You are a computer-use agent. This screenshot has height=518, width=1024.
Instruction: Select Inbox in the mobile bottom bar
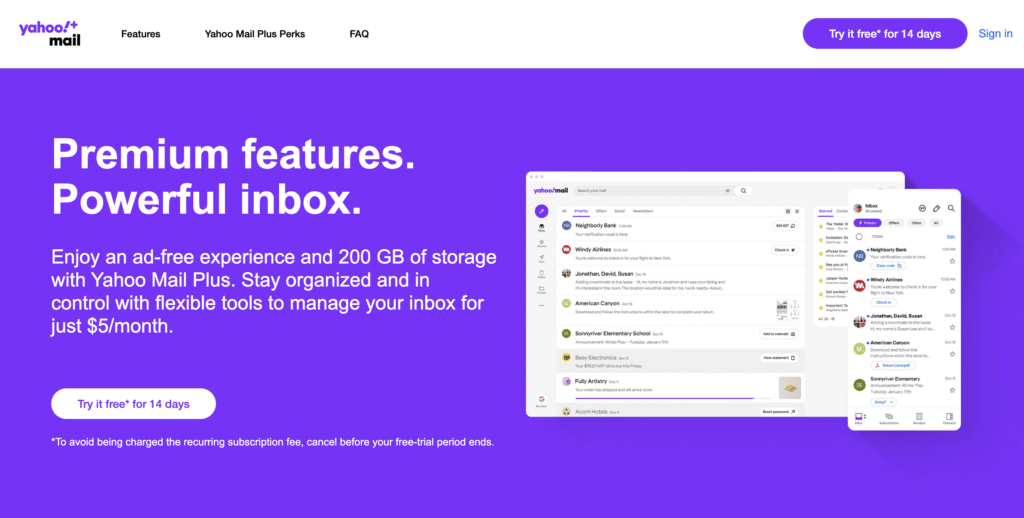[859, 419]
